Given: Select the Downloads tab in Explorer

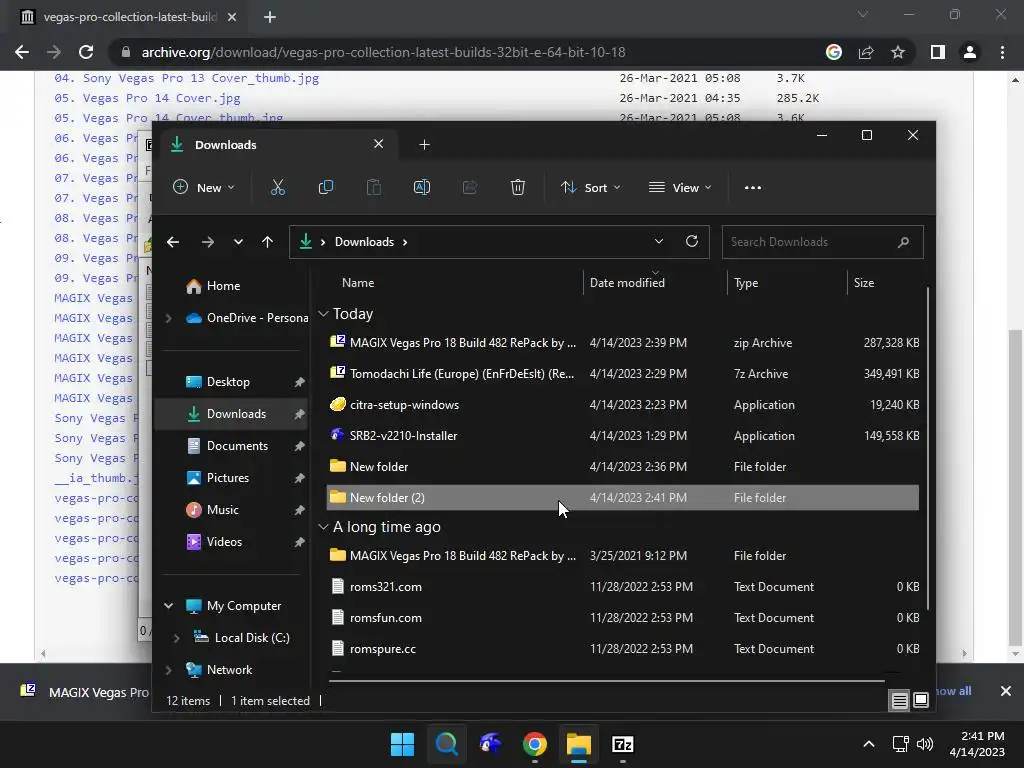Looking at the screenshot, I should pos(277,145).
